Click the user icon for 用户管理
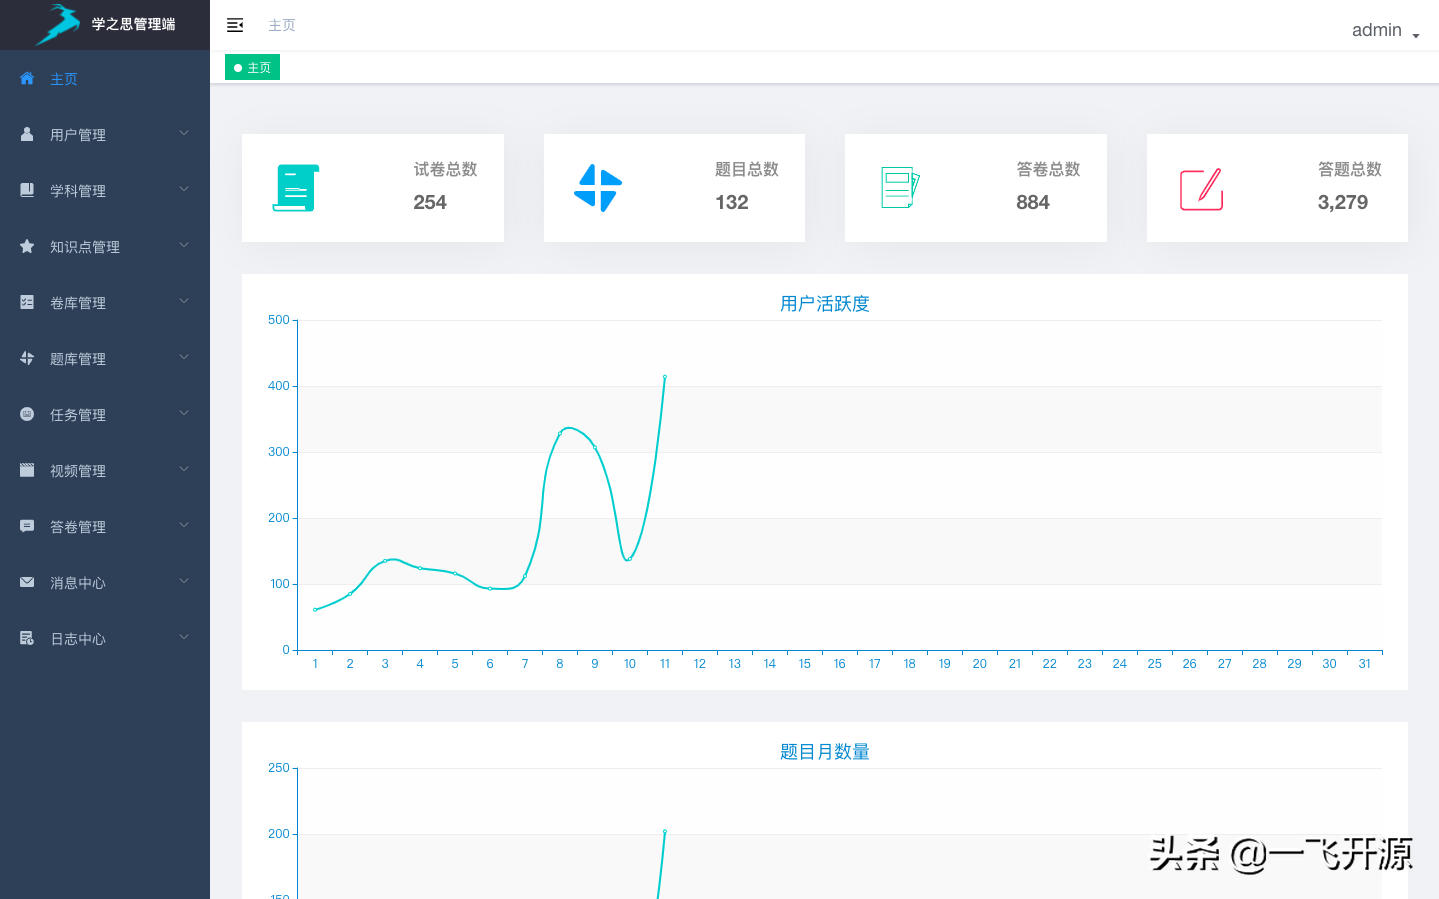1439x899 pixels. (27, 134)
